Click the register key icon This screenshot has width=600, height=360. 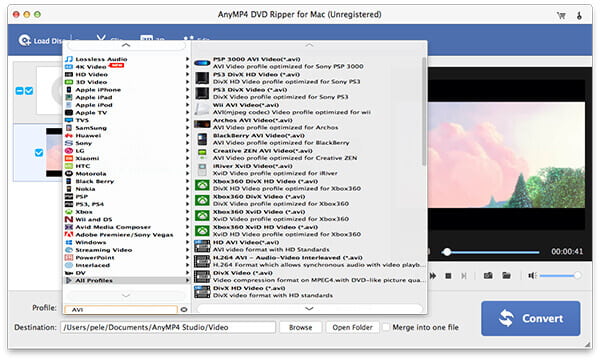(x=579, y=15)
